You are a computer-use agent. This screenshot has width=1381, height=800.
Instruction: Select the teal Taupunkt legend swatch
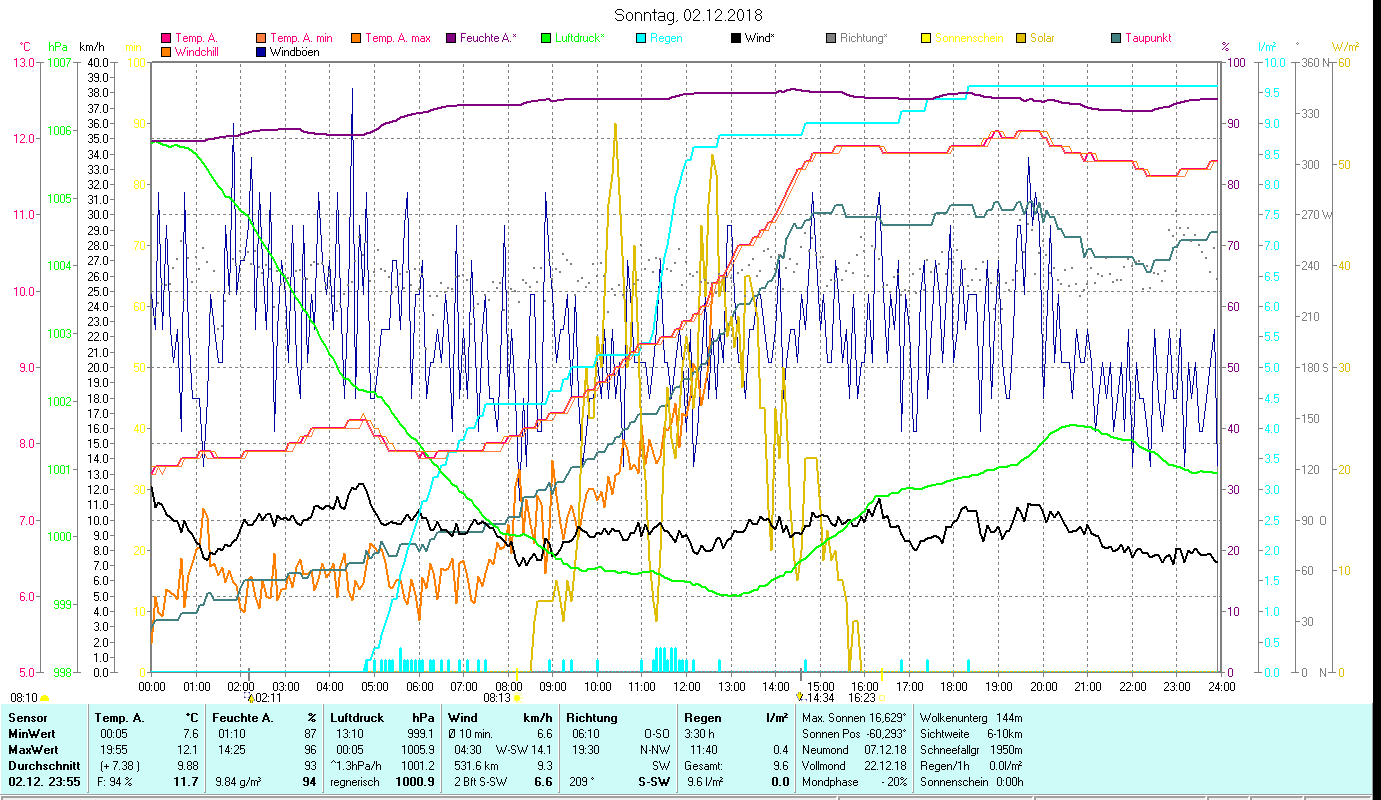(1116, 39)
